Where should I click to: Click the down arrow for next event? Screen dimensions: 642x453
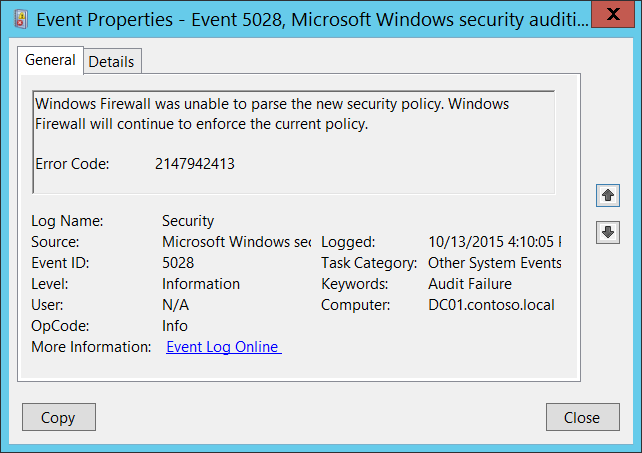607,233
